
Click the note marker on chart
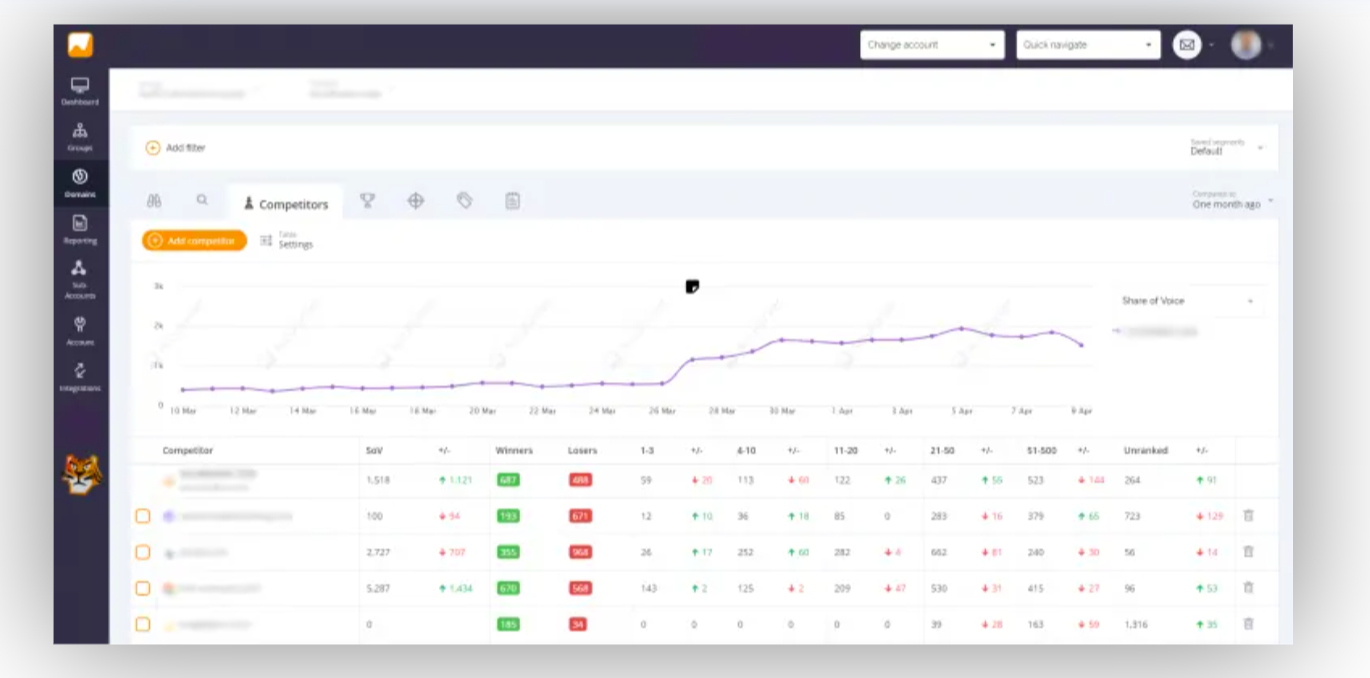pos(692,287)
